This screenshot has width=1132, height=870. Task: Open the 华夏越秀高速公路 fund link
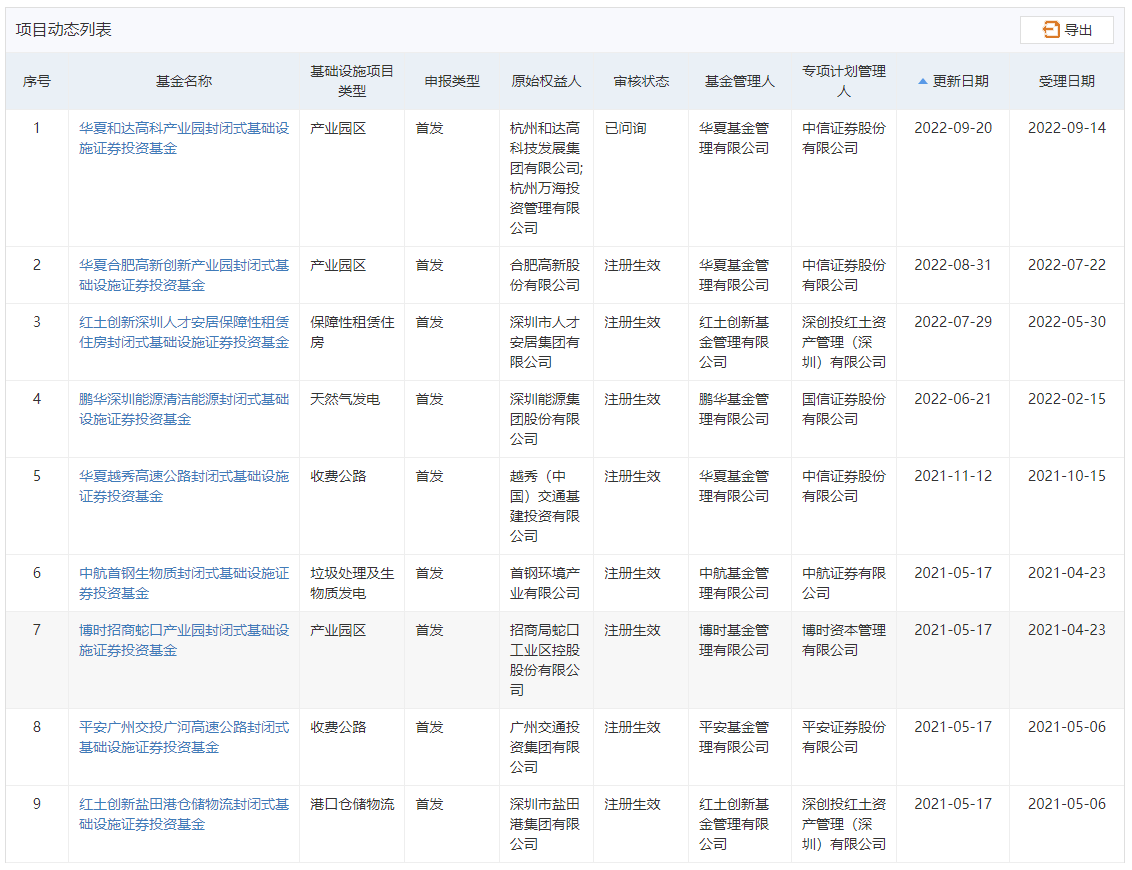point(184,487)
